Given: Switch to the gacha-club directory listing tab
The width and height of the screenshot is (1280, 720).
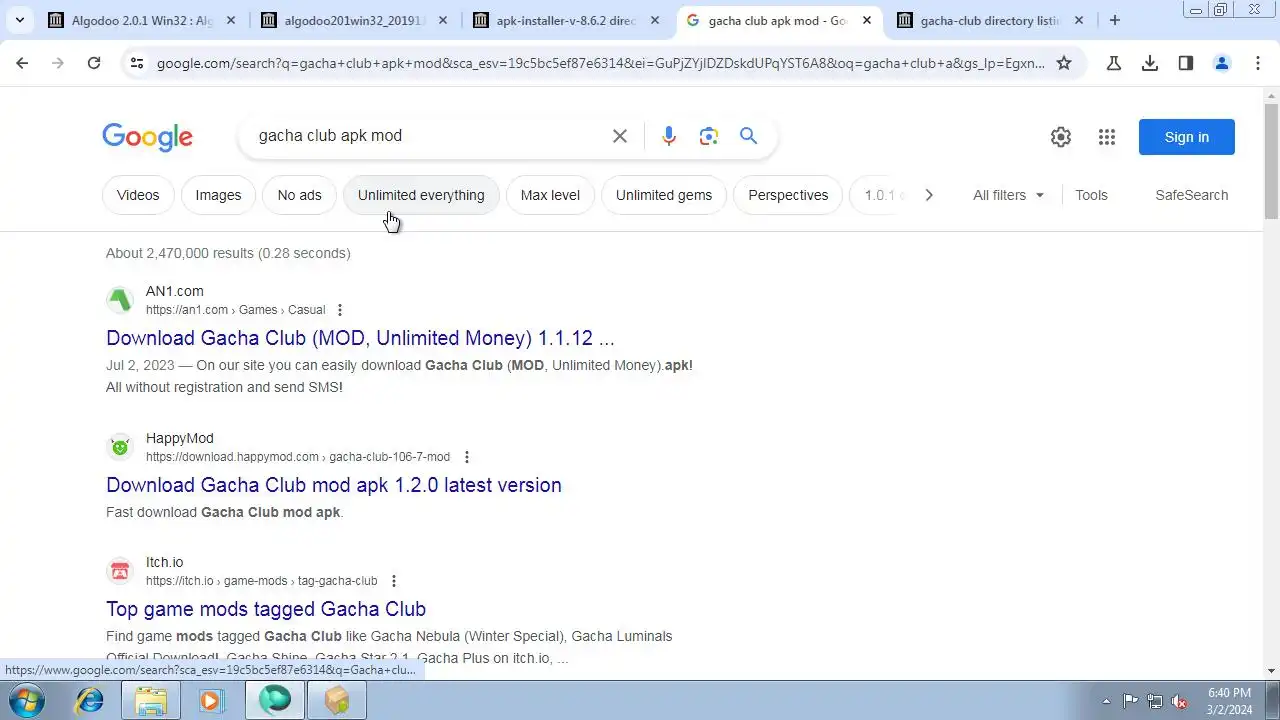Looking at the screenshot, I should pyautogui.click(x=991, y=20).
